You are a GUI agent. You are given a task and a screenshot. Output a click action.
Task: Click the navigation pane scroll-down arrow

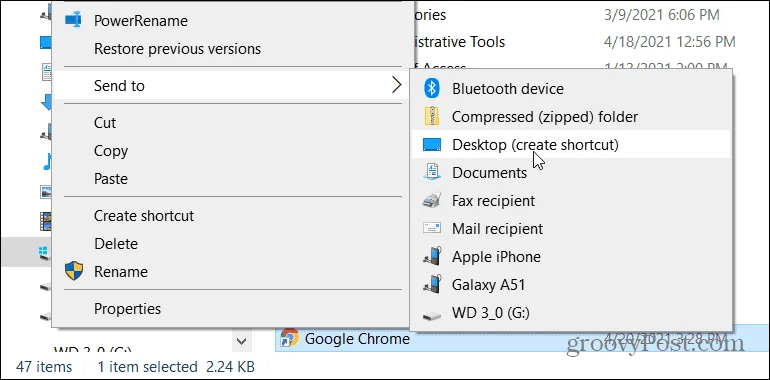pyautogui.click(x=241, y=341)
